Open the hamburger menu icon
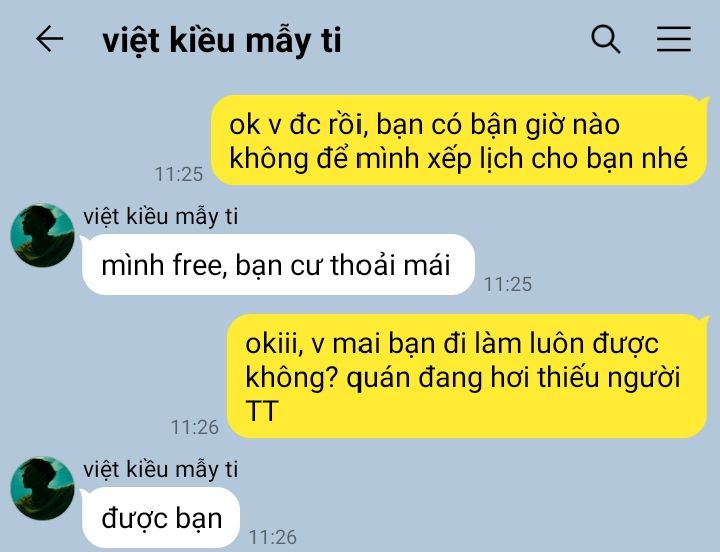720x552 pixels. click(674, 39)
